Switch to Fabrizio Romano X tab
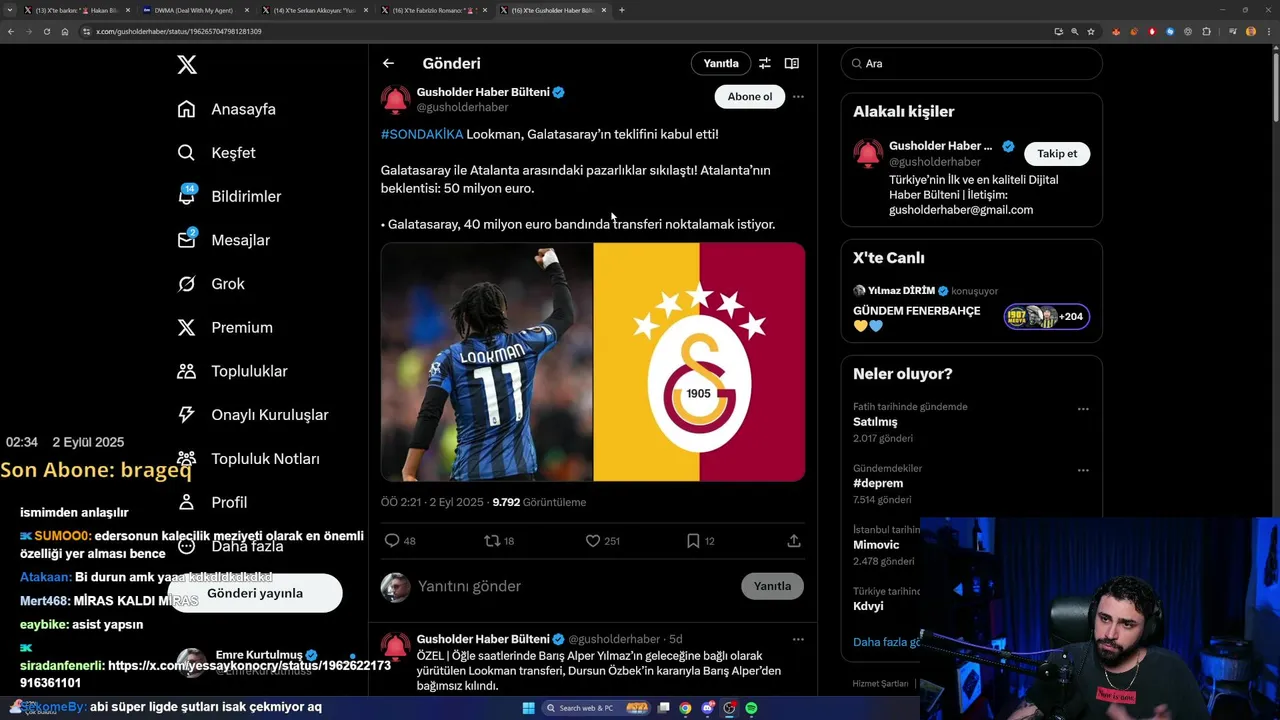 point(433,10)
